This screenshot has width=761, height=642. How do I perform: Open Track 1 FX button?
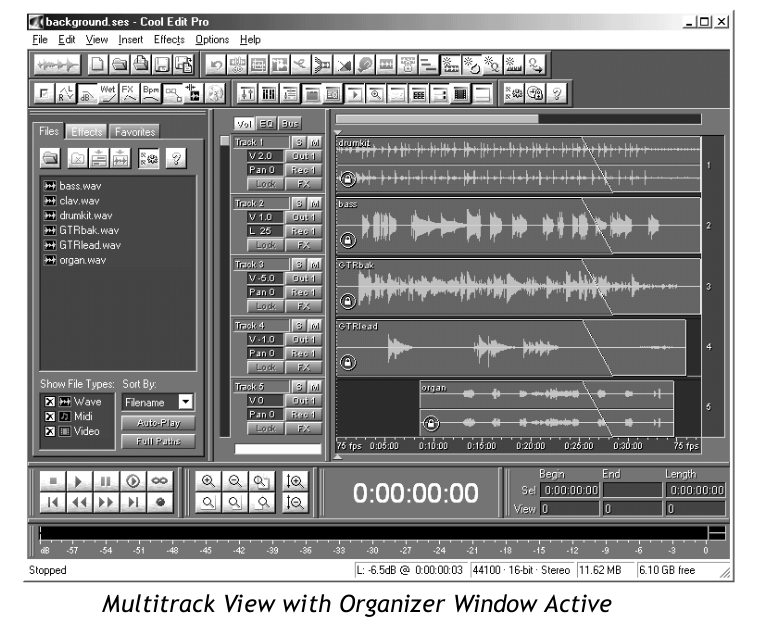[x=303, y=184]
